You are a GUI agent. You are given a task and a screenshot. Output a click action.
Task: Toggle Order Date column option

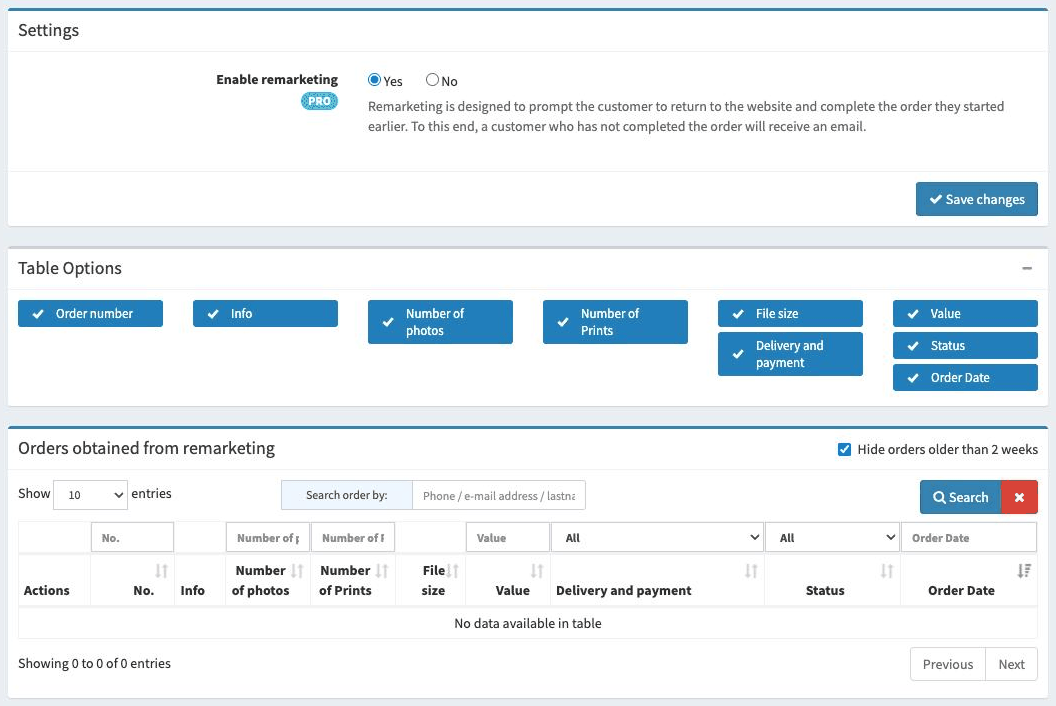click(x=966, y=378)
